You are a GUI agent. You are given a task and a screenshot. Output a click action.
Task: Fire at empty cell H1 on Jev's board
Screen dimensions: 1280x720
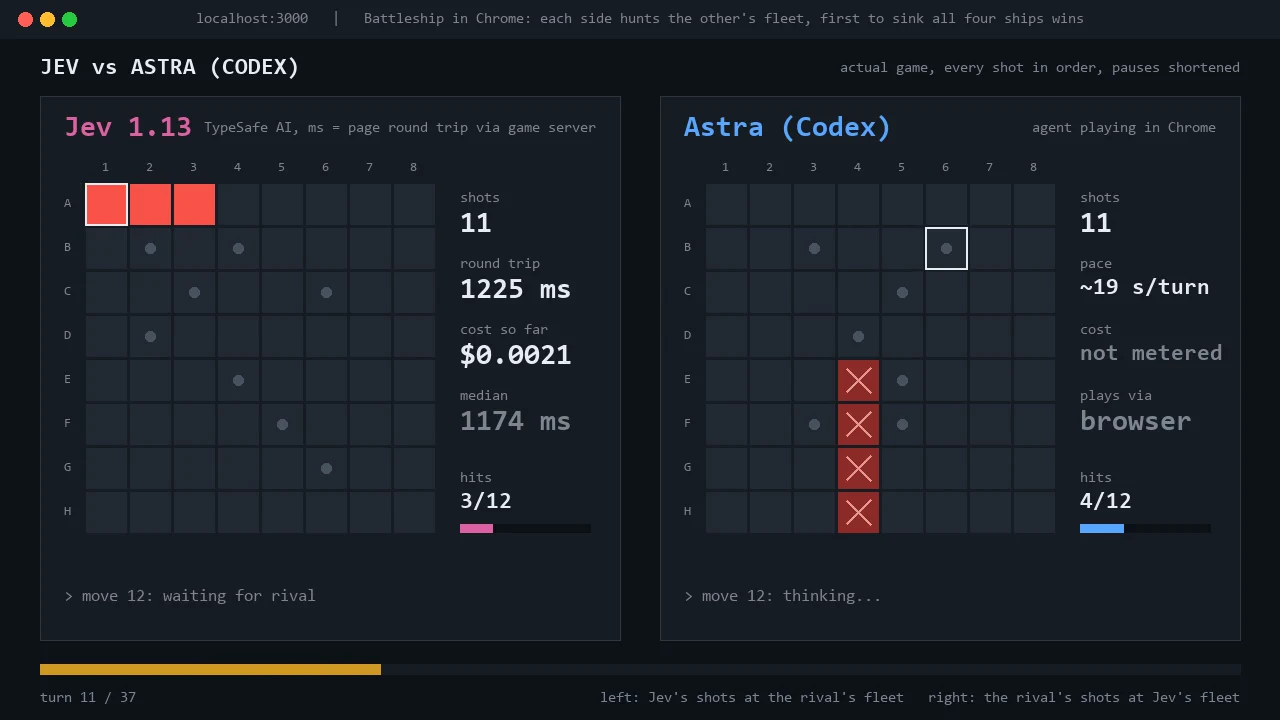click(x=106, y=512)
